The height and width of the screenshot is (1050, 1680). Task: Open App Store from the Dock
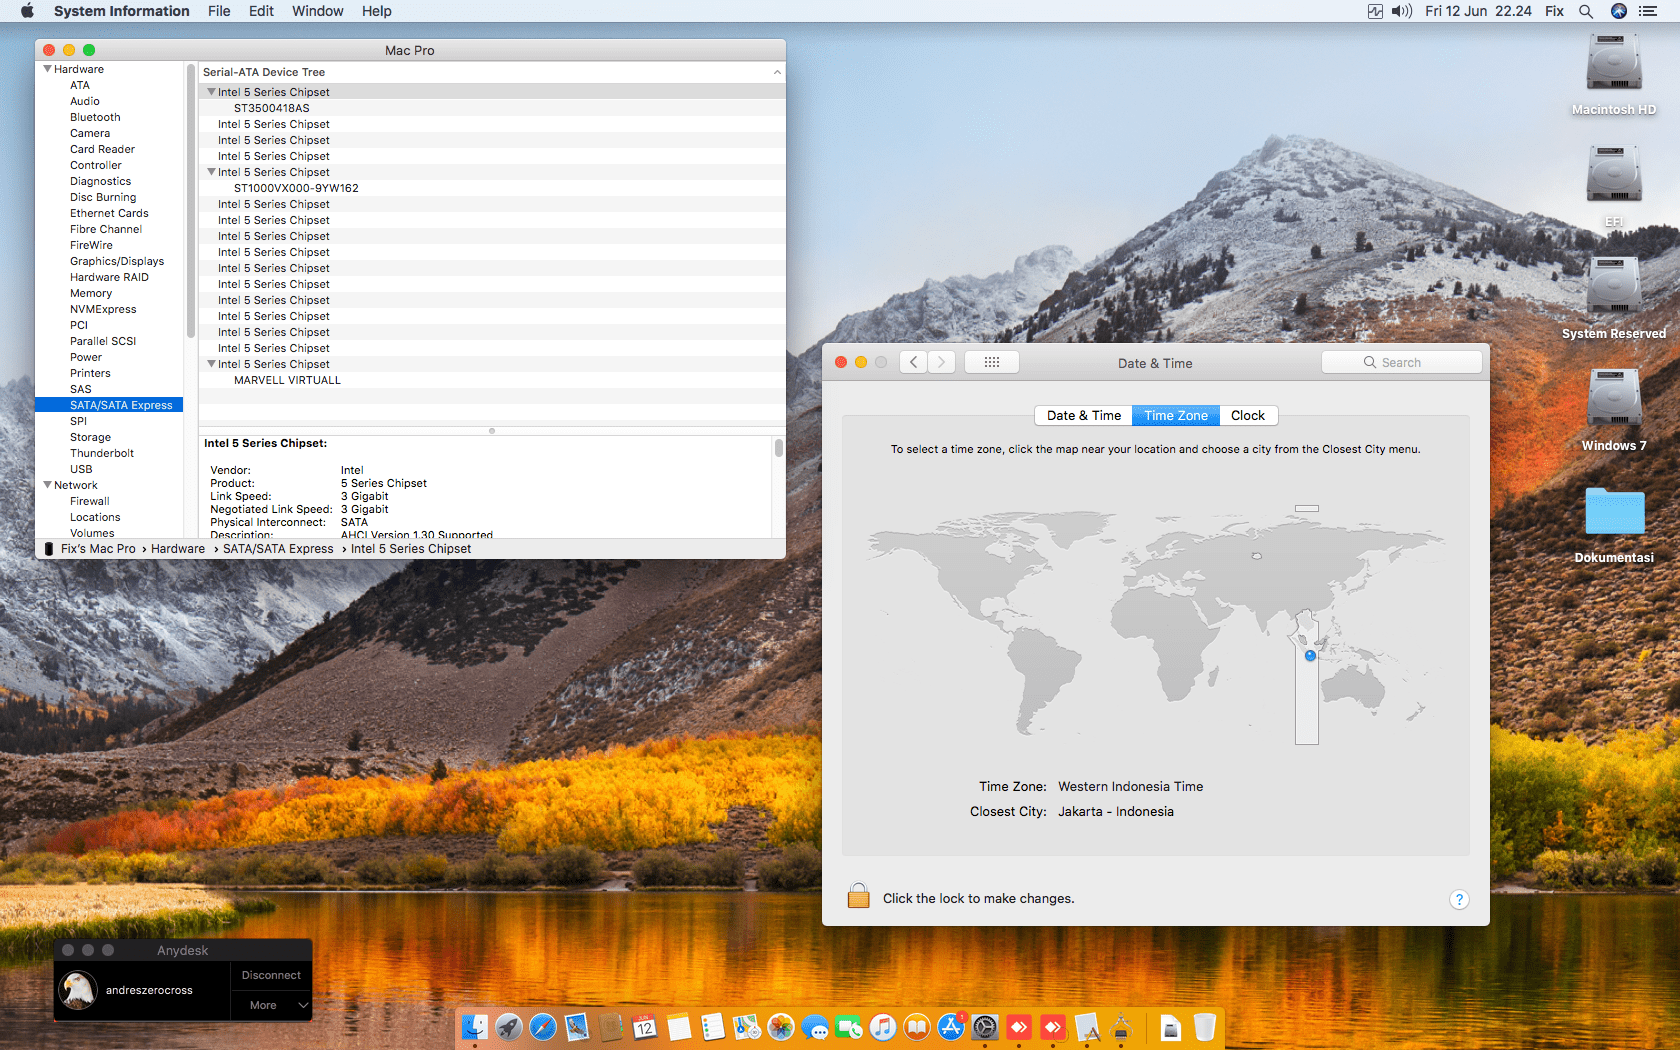click(951, 1027)
